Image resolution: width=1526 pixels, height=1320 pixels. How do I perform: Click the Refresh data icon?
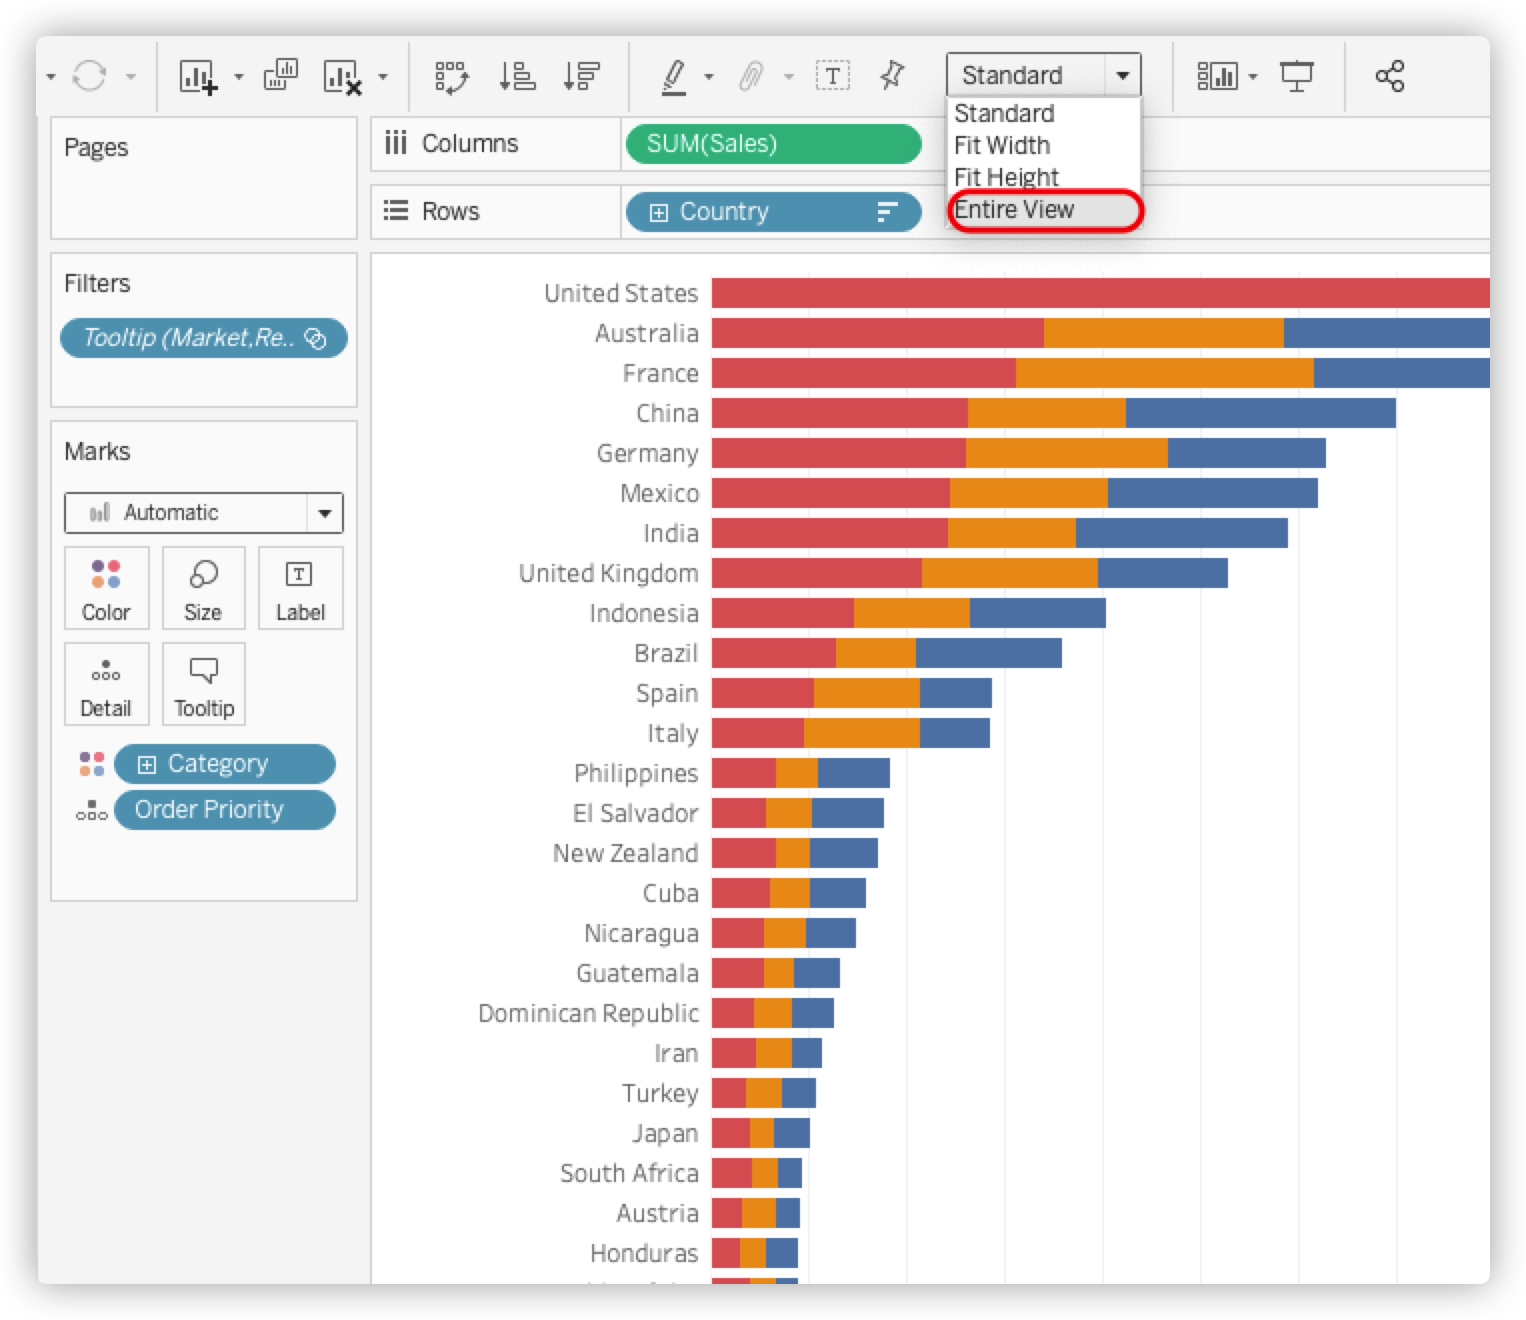pyautogui.click(x=90, y=76)
